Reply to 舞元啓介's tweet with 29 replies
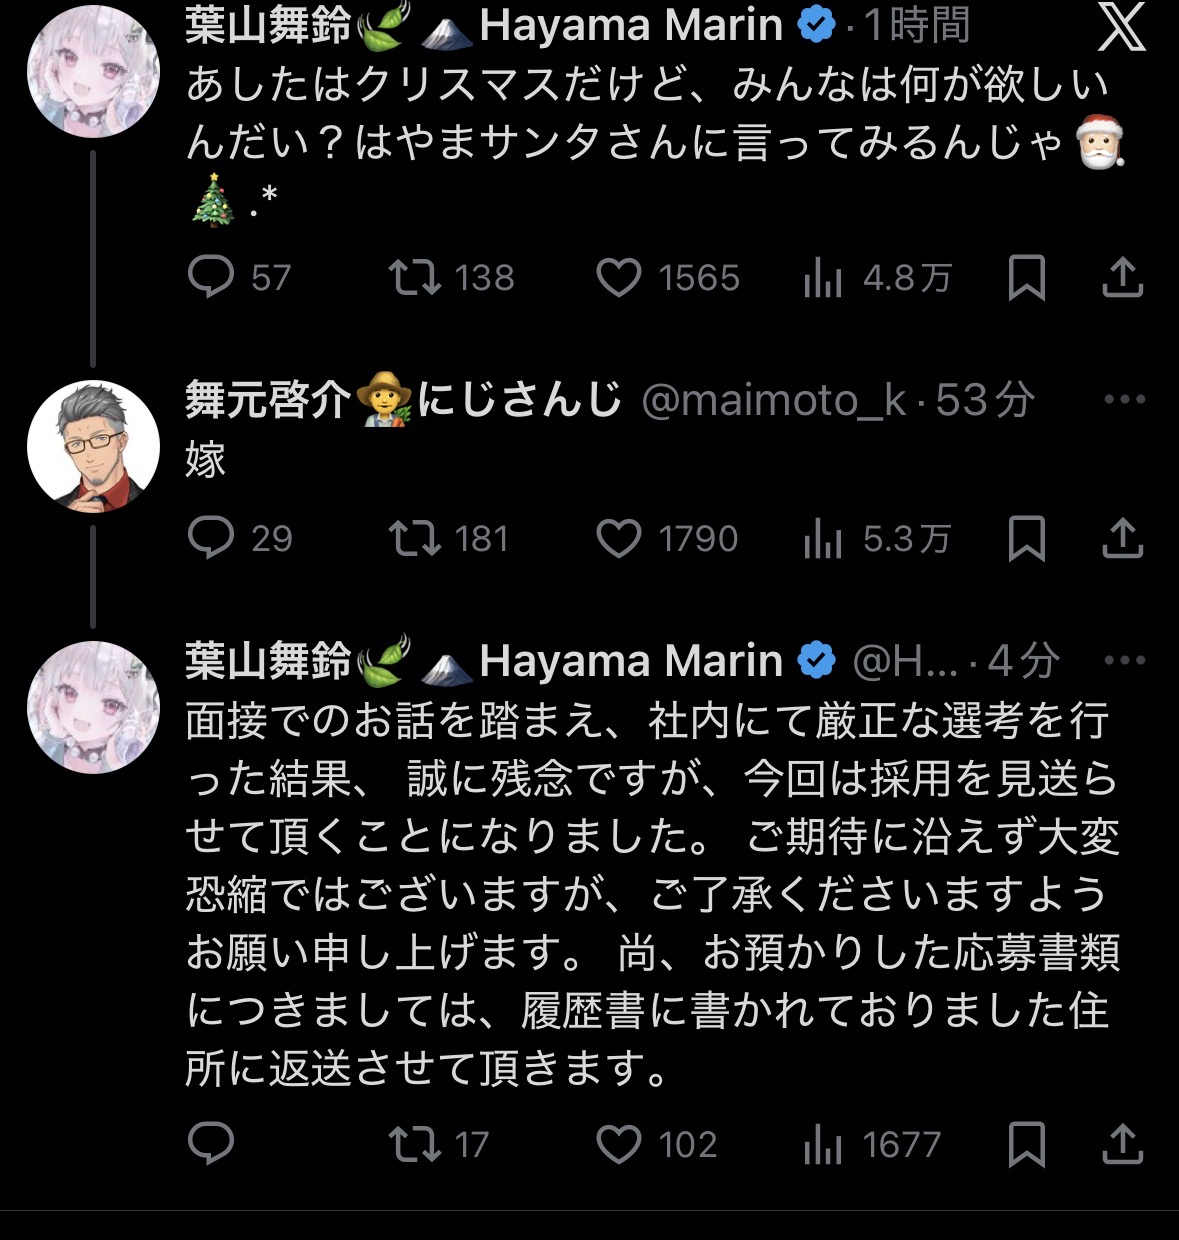Screen dimensions: 1179x1240 point(211,538)
